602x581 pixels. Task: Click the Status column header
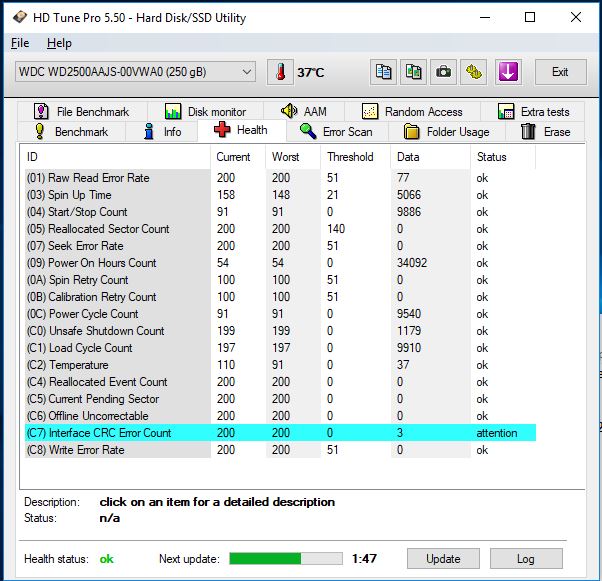click(x=503, y=157)
